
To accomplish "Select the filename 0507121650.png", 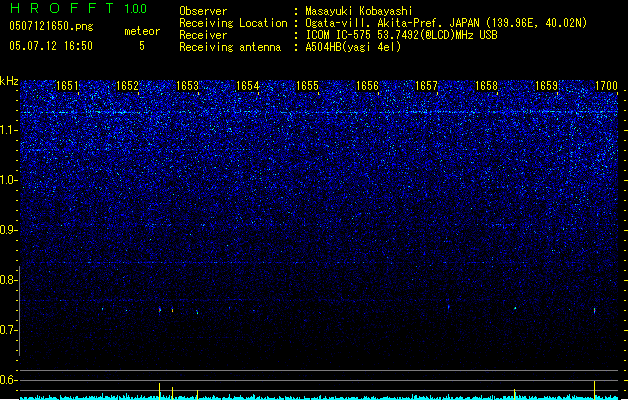I will point(51,26).
